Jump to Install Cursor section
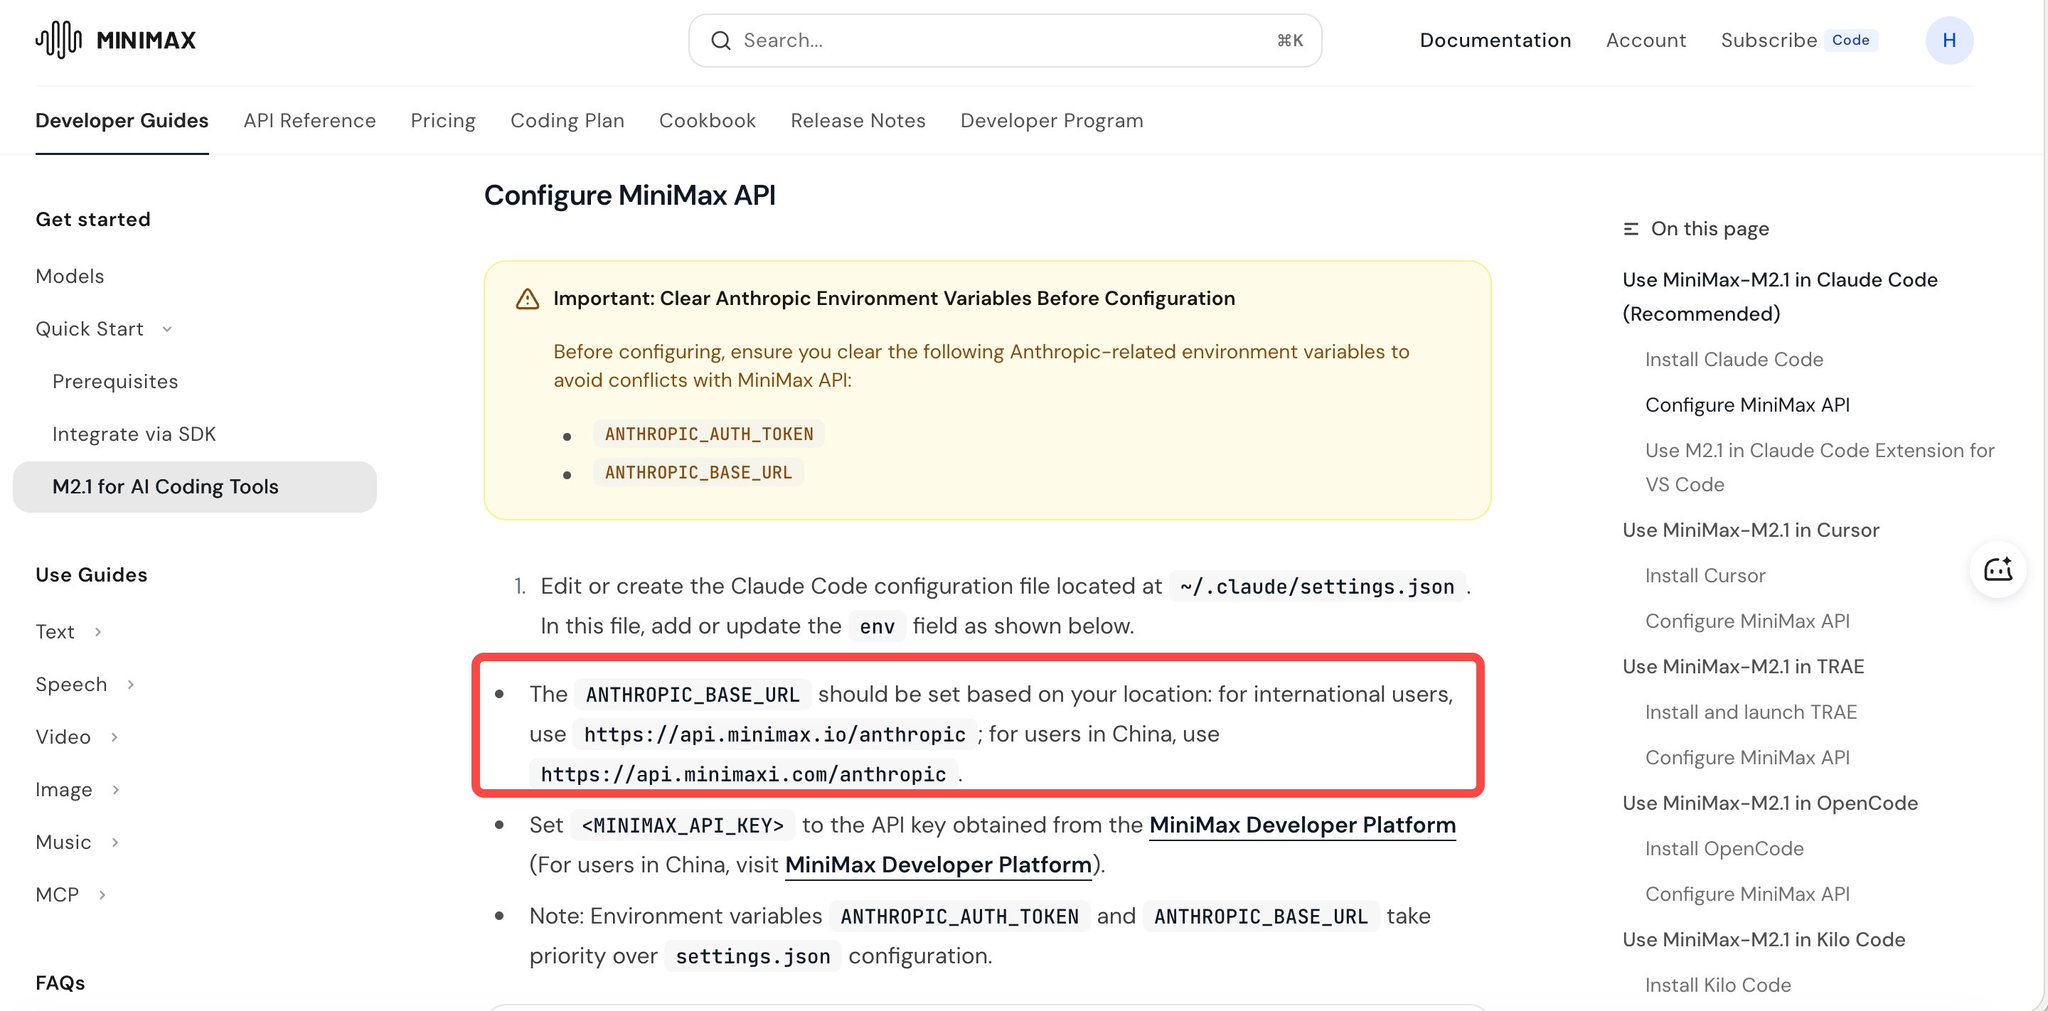Image resolution: width=2048 pixels, height=1011 pixels. tap(1705, 576)
